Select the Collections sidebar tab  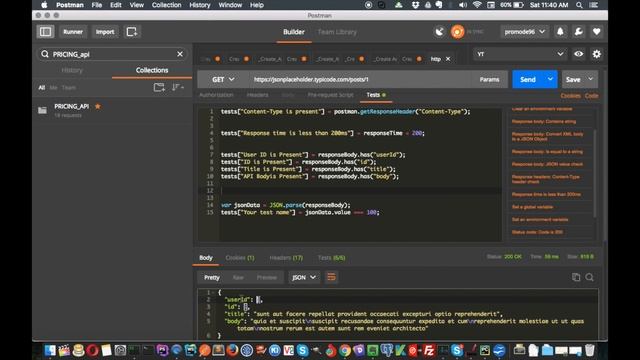point(152,70)
